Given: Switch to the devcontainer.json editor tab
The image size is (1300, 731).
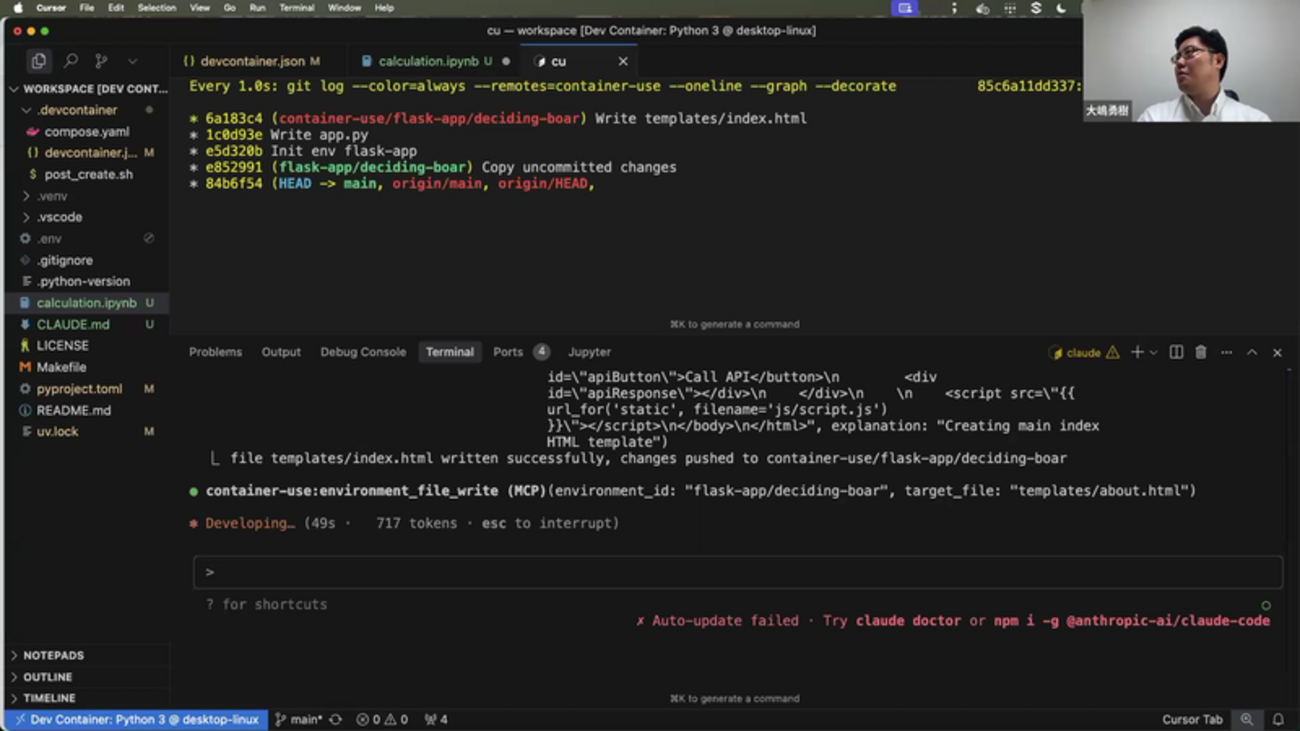Looking at the screenshot, I should [x=250, y=61].
